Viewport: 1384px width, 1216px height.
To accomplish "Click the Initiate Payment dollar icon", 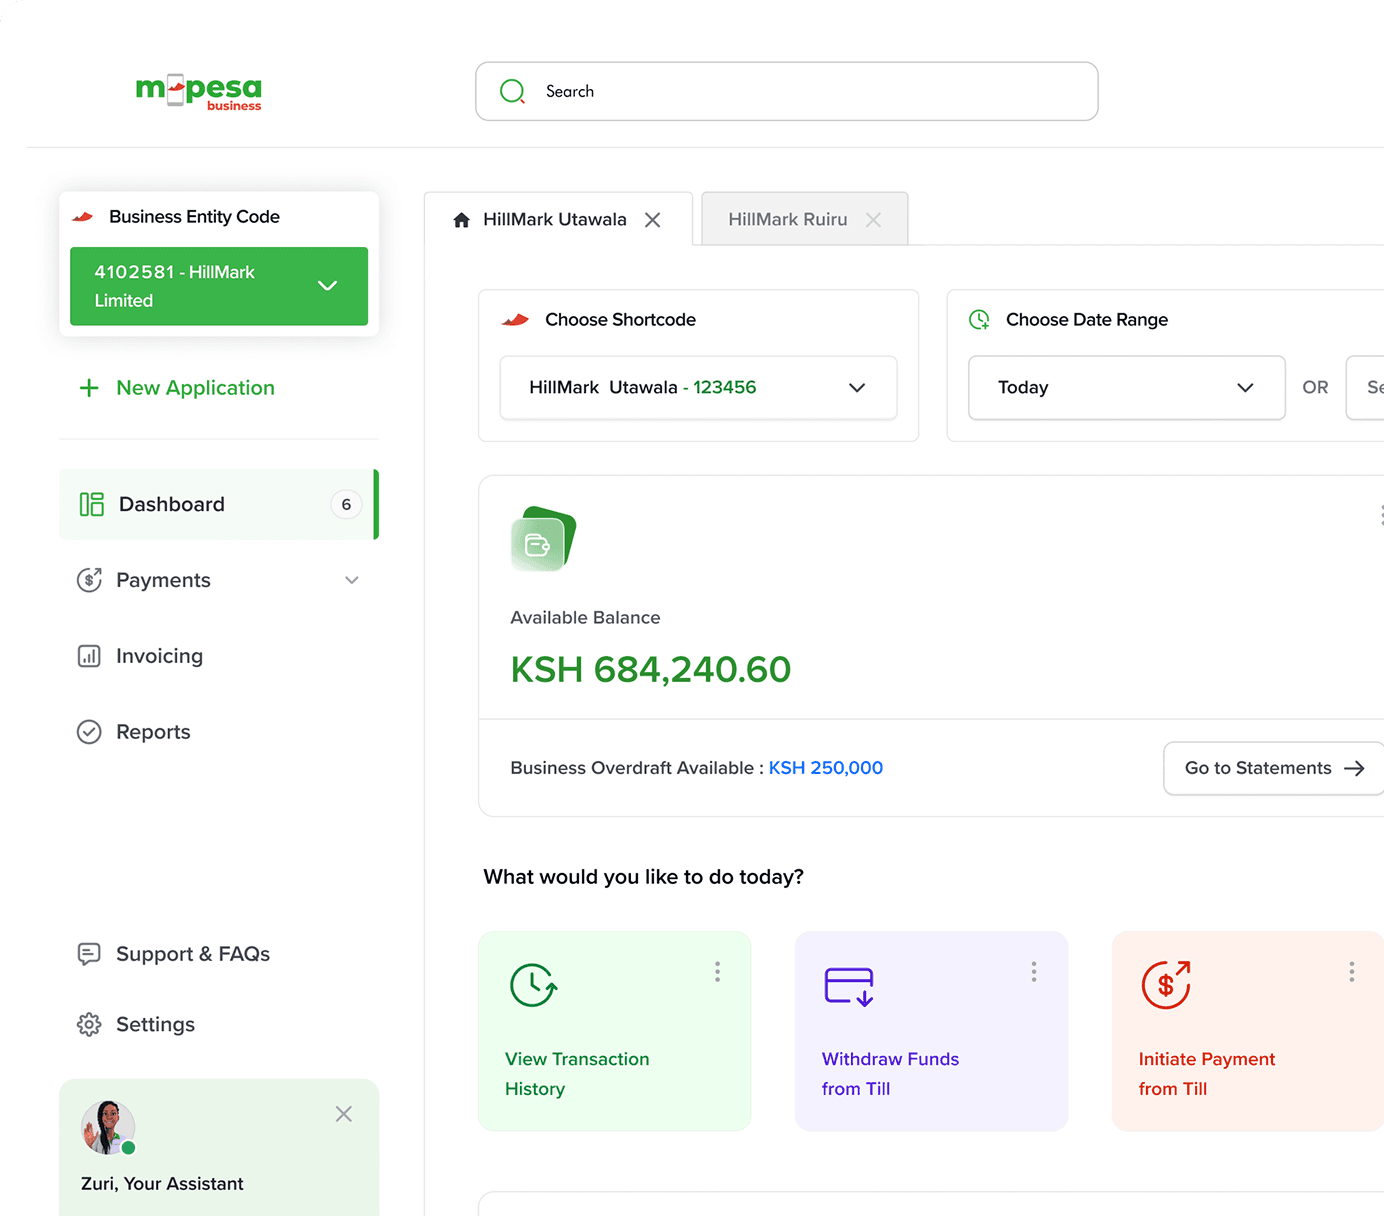I will (1166, 985).
